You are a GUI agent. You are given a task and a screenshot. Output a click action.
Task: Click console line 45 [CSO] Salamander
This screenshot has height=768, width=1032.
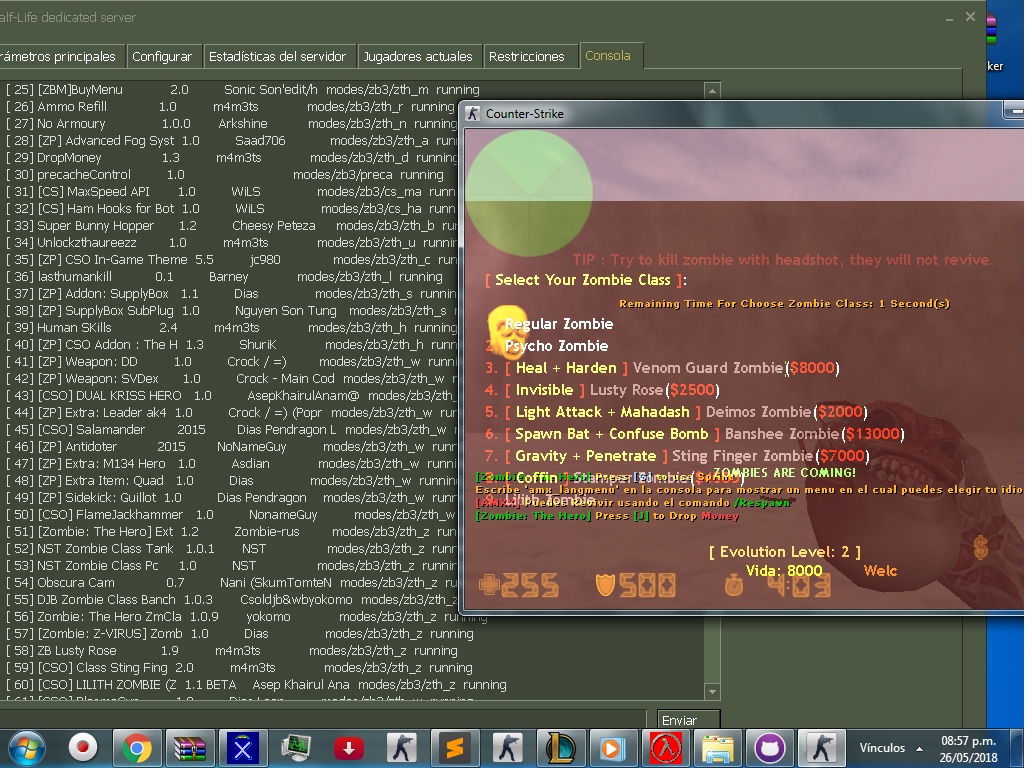230,430
